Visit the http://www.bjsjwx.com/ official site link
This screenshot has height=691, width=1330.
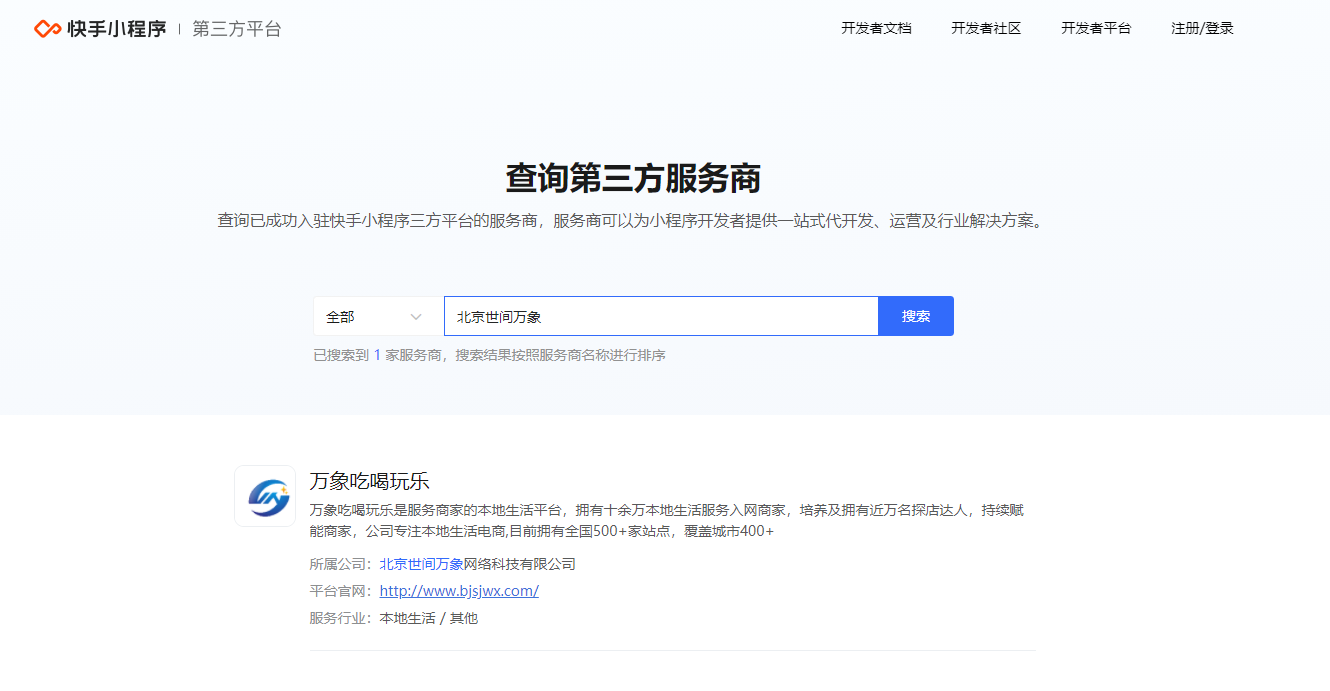459,591
